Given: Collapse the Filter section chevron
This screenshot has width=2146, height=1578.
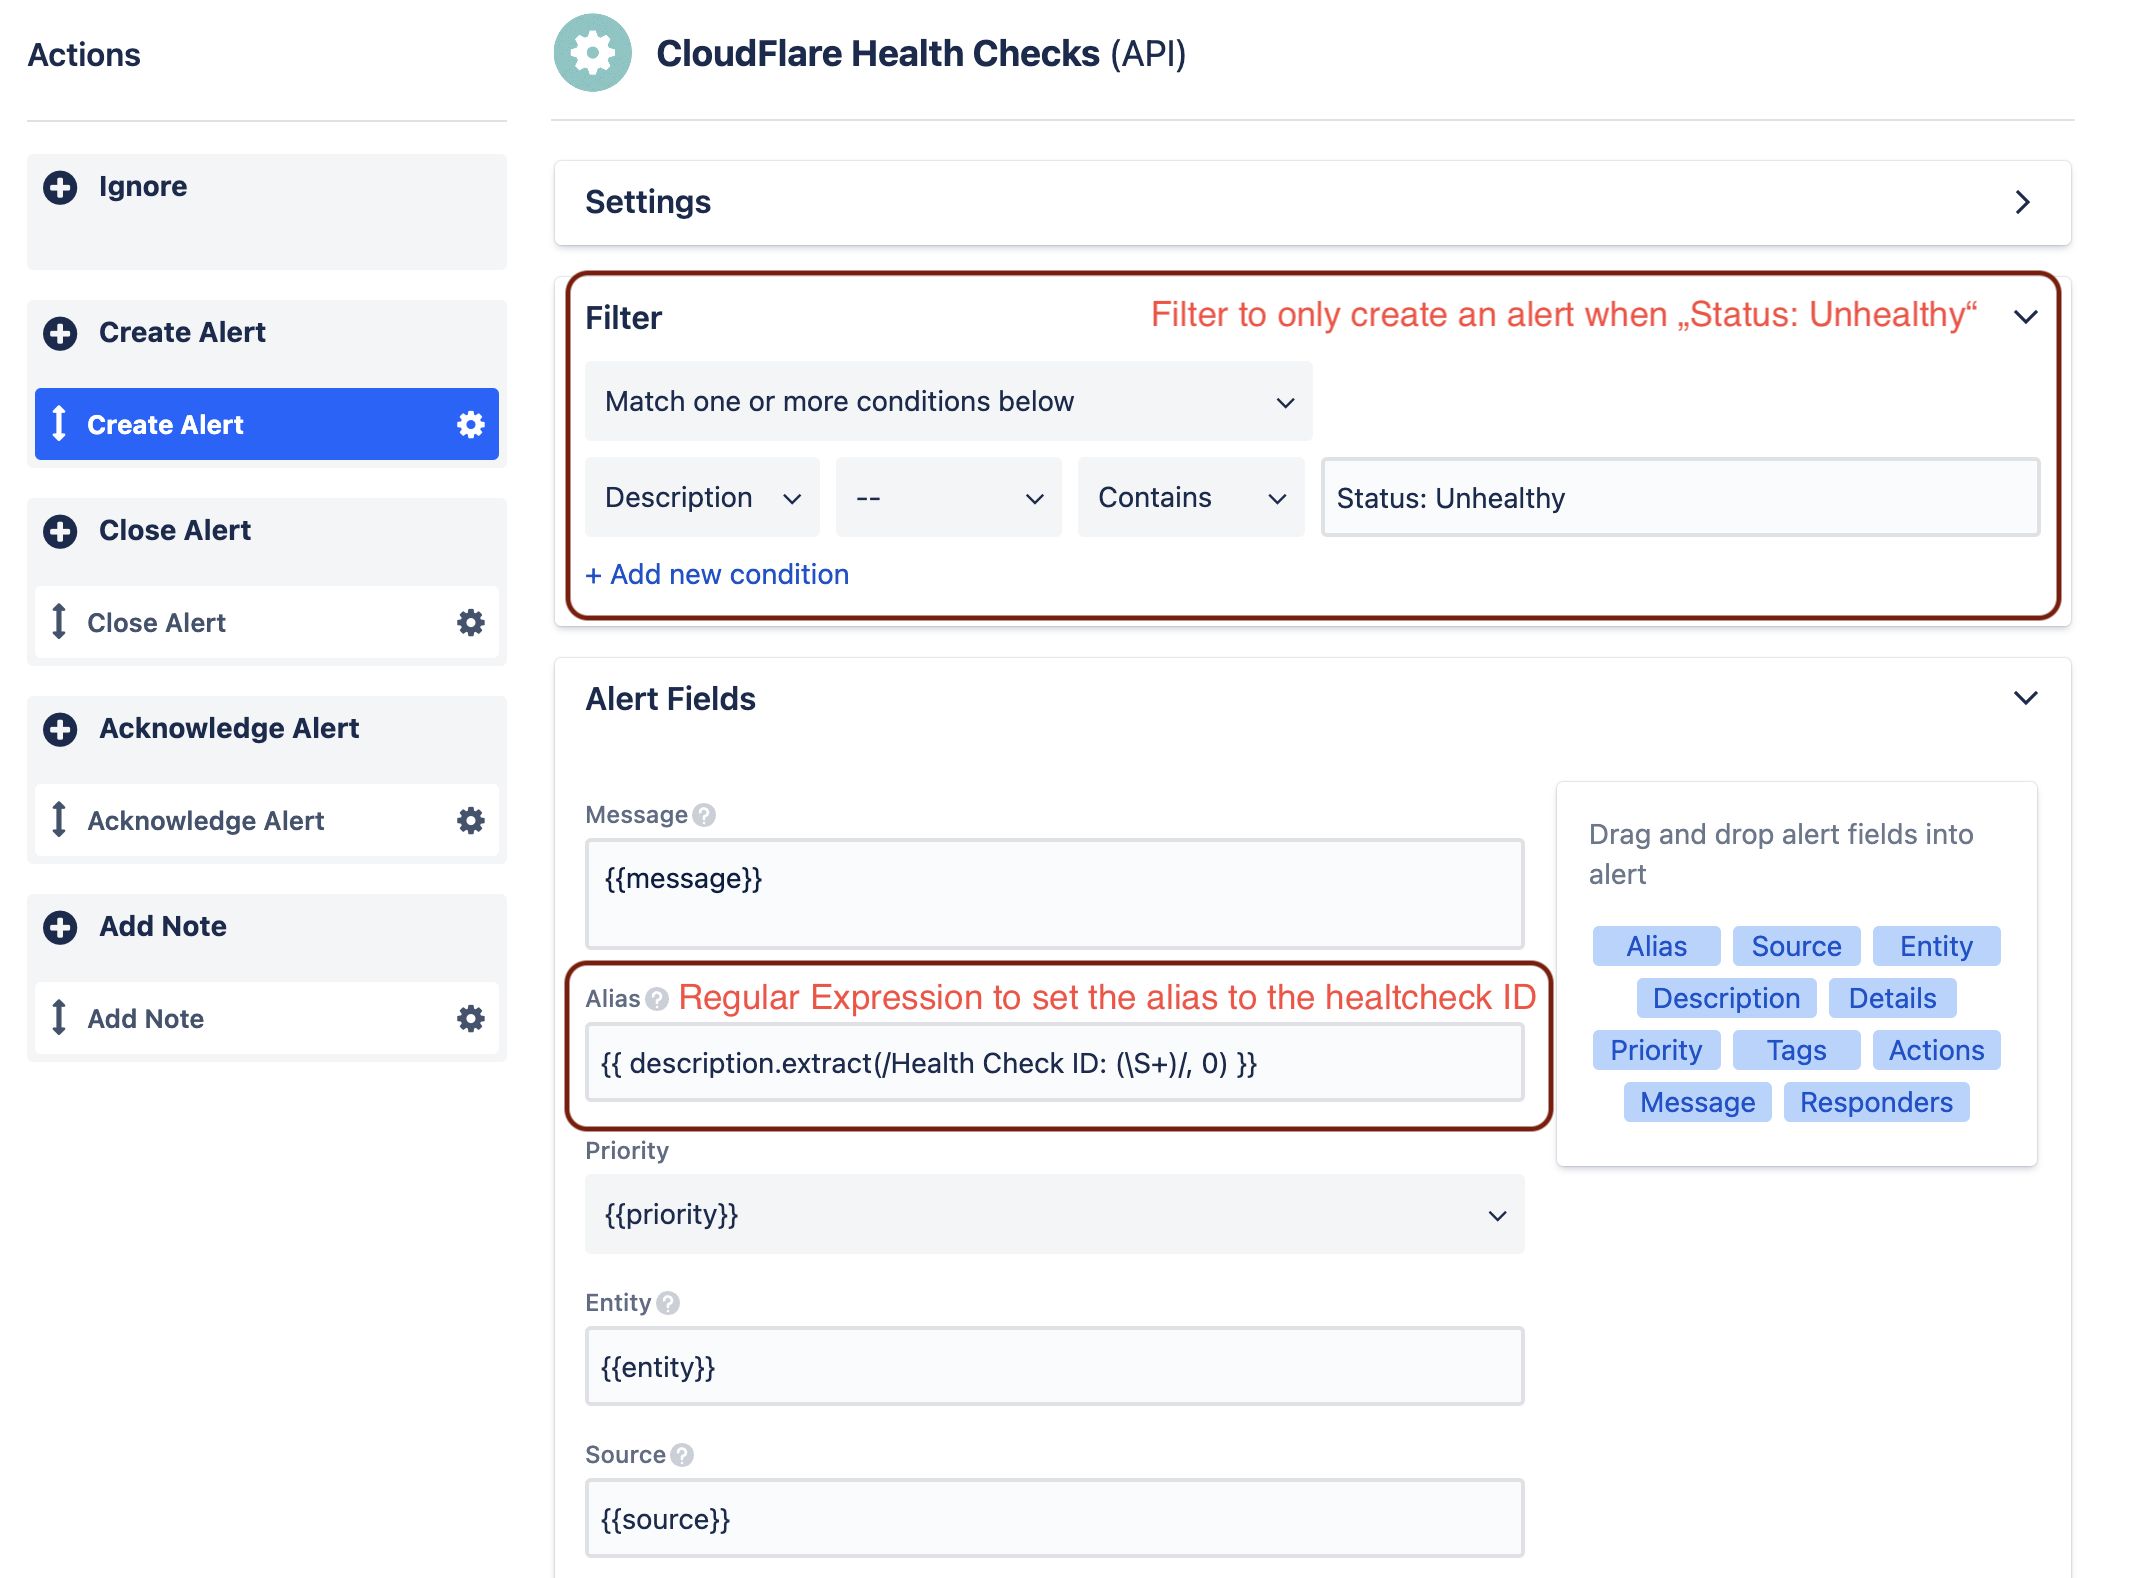Looking at the screenshot, I should coord(2026,317).
